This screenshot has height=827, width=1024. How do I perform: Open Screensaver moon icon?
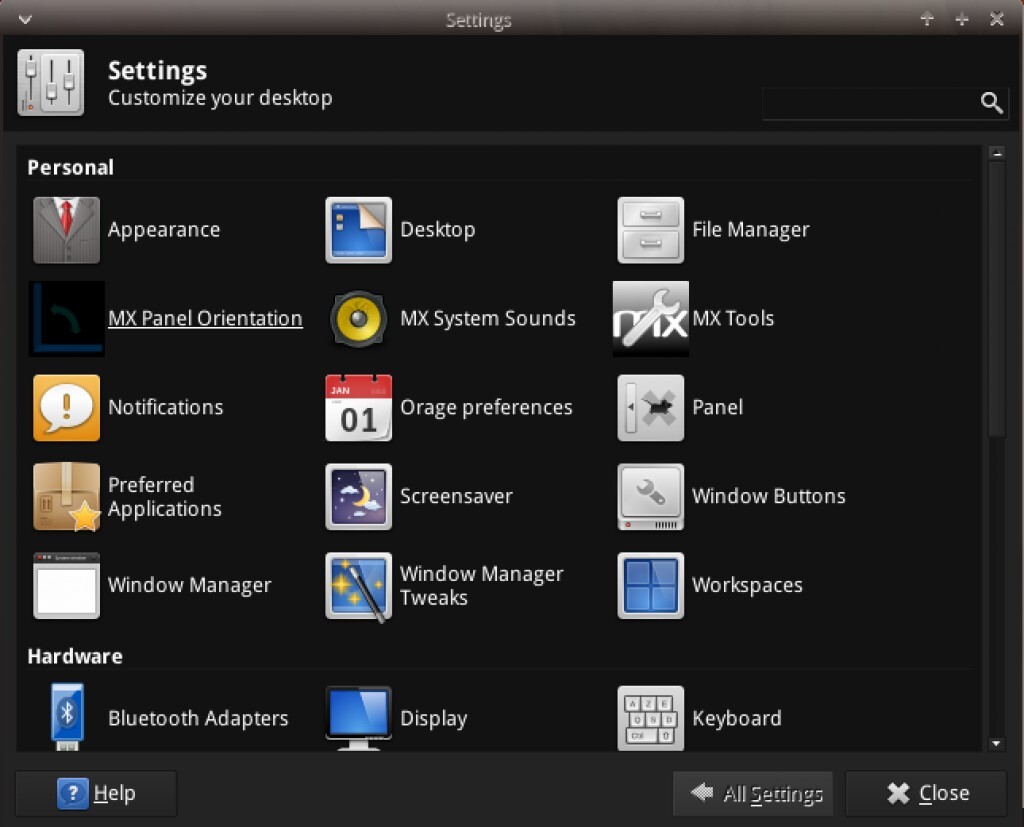358,497
